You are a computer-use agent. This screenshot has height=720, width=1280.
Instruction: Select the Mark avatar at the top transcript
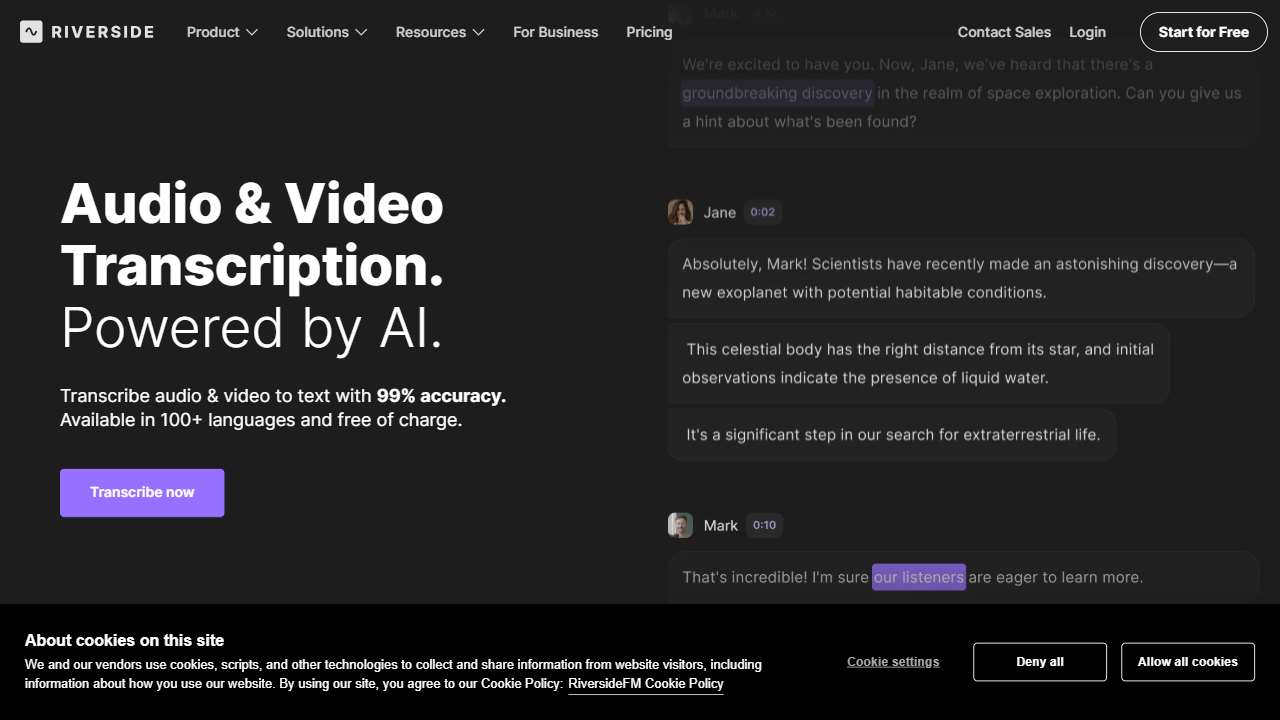(x=680, y=13)
